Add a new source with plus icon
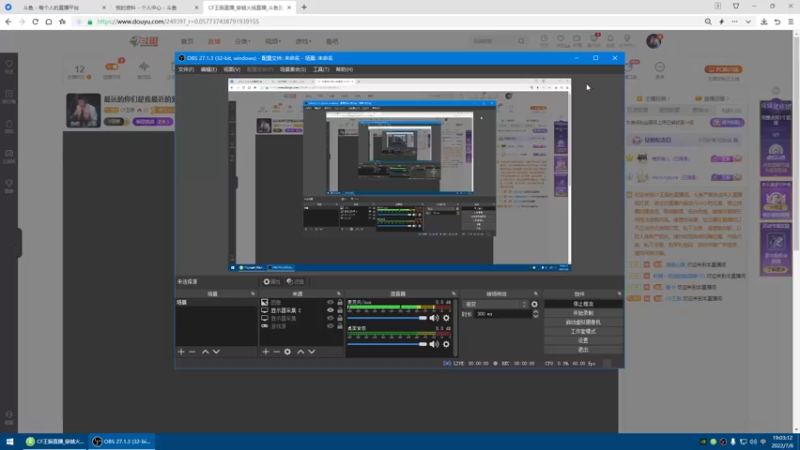Image resolution: width=800 pixels, height=450 pixels. point(265,352)
